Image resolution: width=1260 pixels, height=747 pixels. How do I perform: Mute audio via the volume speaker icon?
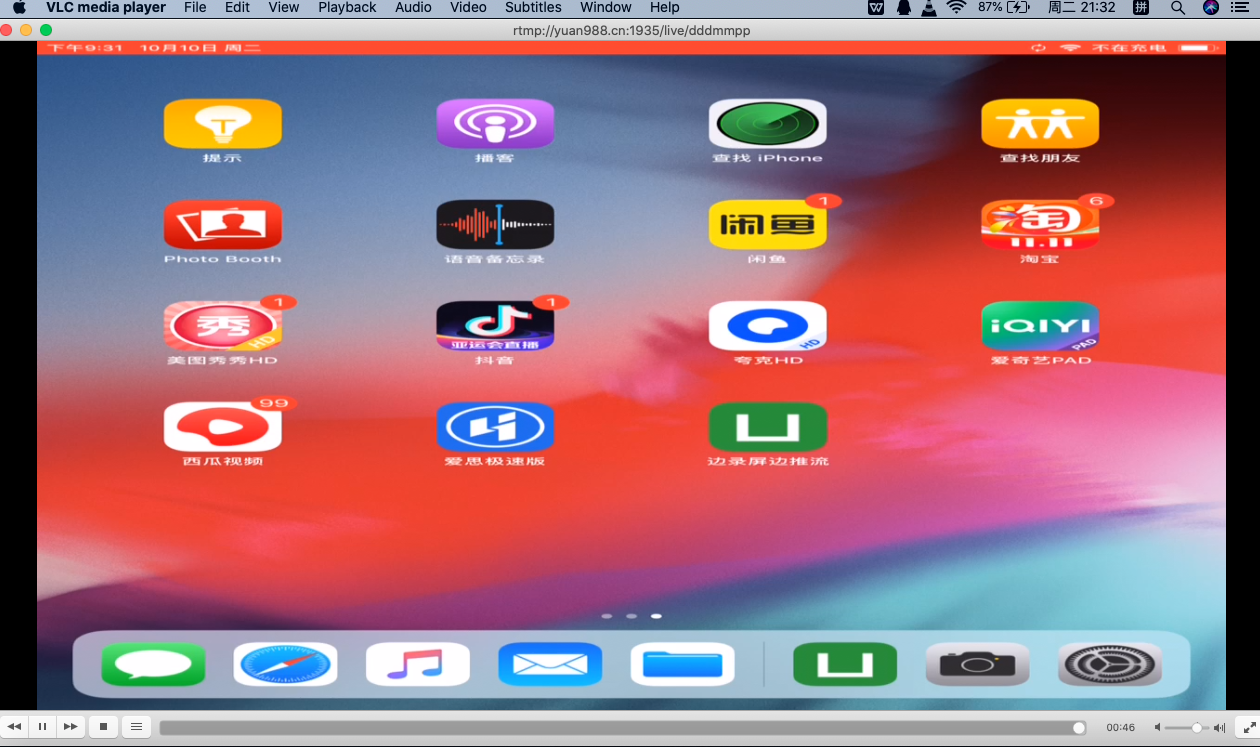(1158, 728)
